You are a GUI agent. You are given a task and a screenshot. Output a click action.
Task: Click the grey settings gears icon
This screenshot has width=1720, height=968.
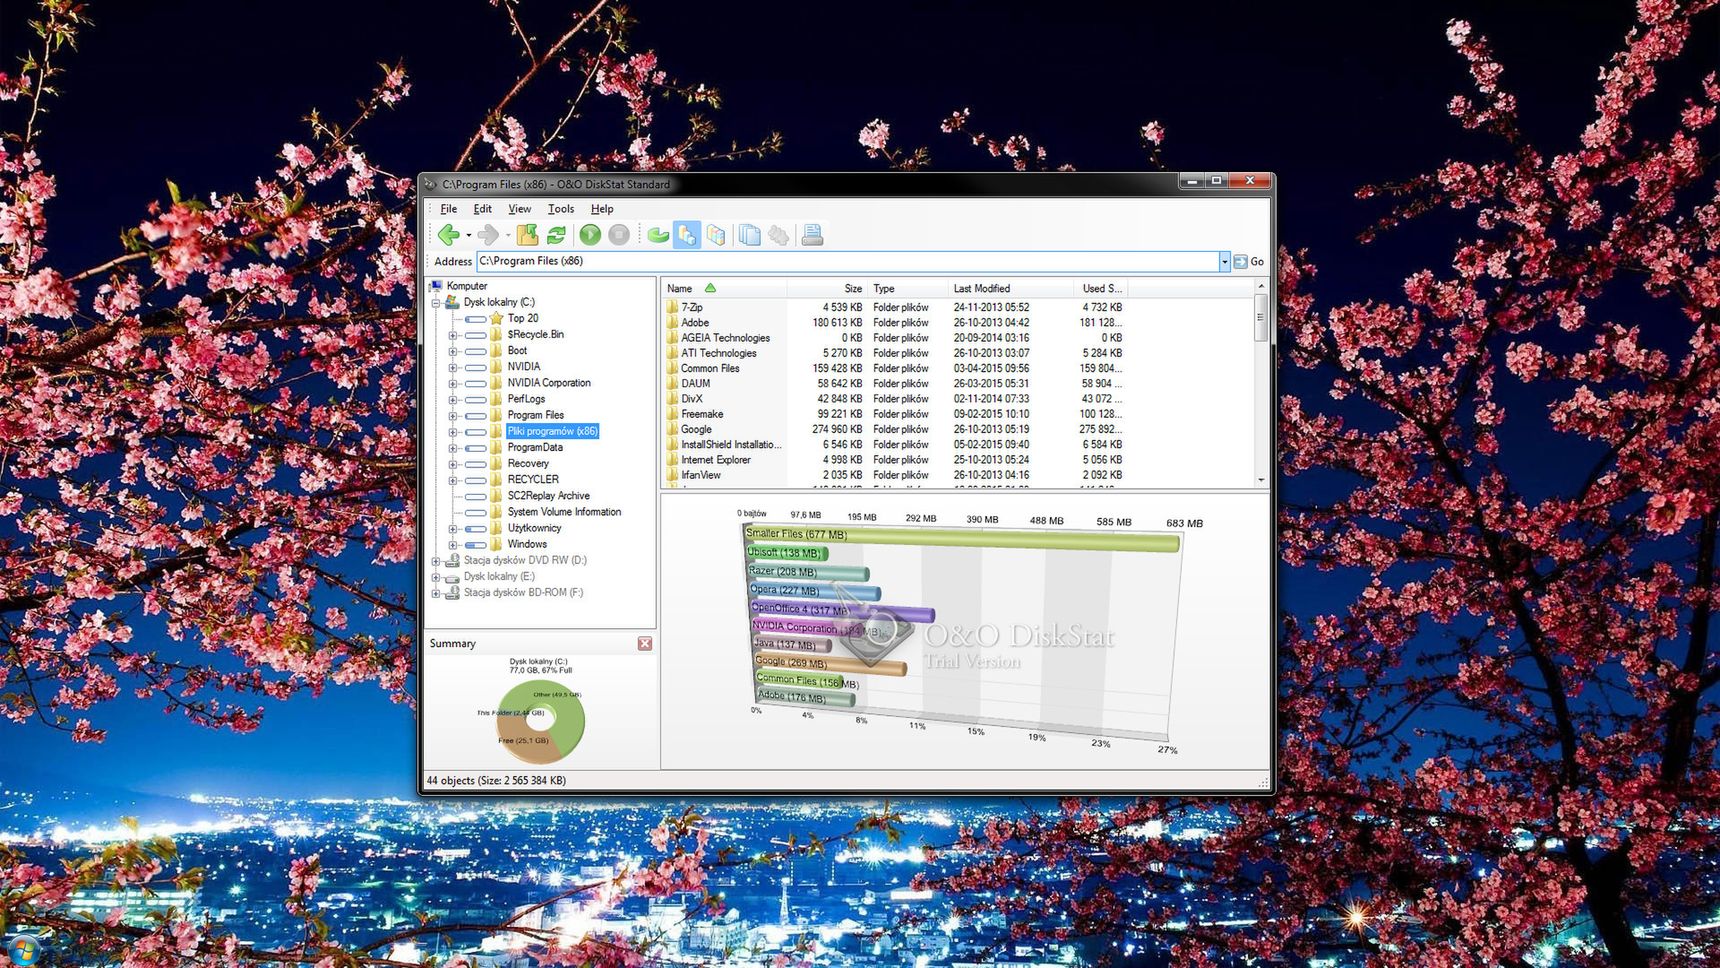click(x=778, y=235)
